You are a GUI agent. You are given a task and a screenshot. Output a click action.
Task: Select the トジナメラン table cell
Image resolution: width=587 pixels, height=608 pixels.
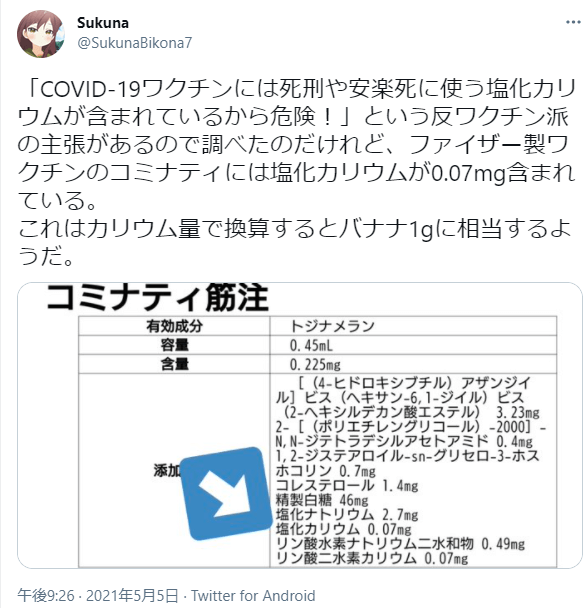click(413, 326)
